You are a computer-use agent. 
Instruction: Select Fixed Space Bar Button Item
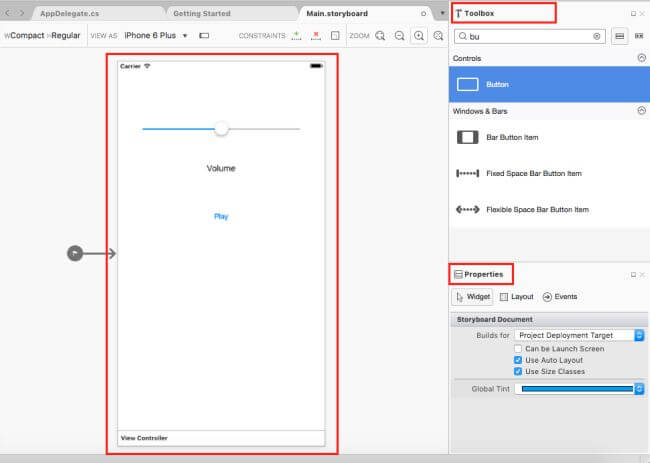coord(549,173)
